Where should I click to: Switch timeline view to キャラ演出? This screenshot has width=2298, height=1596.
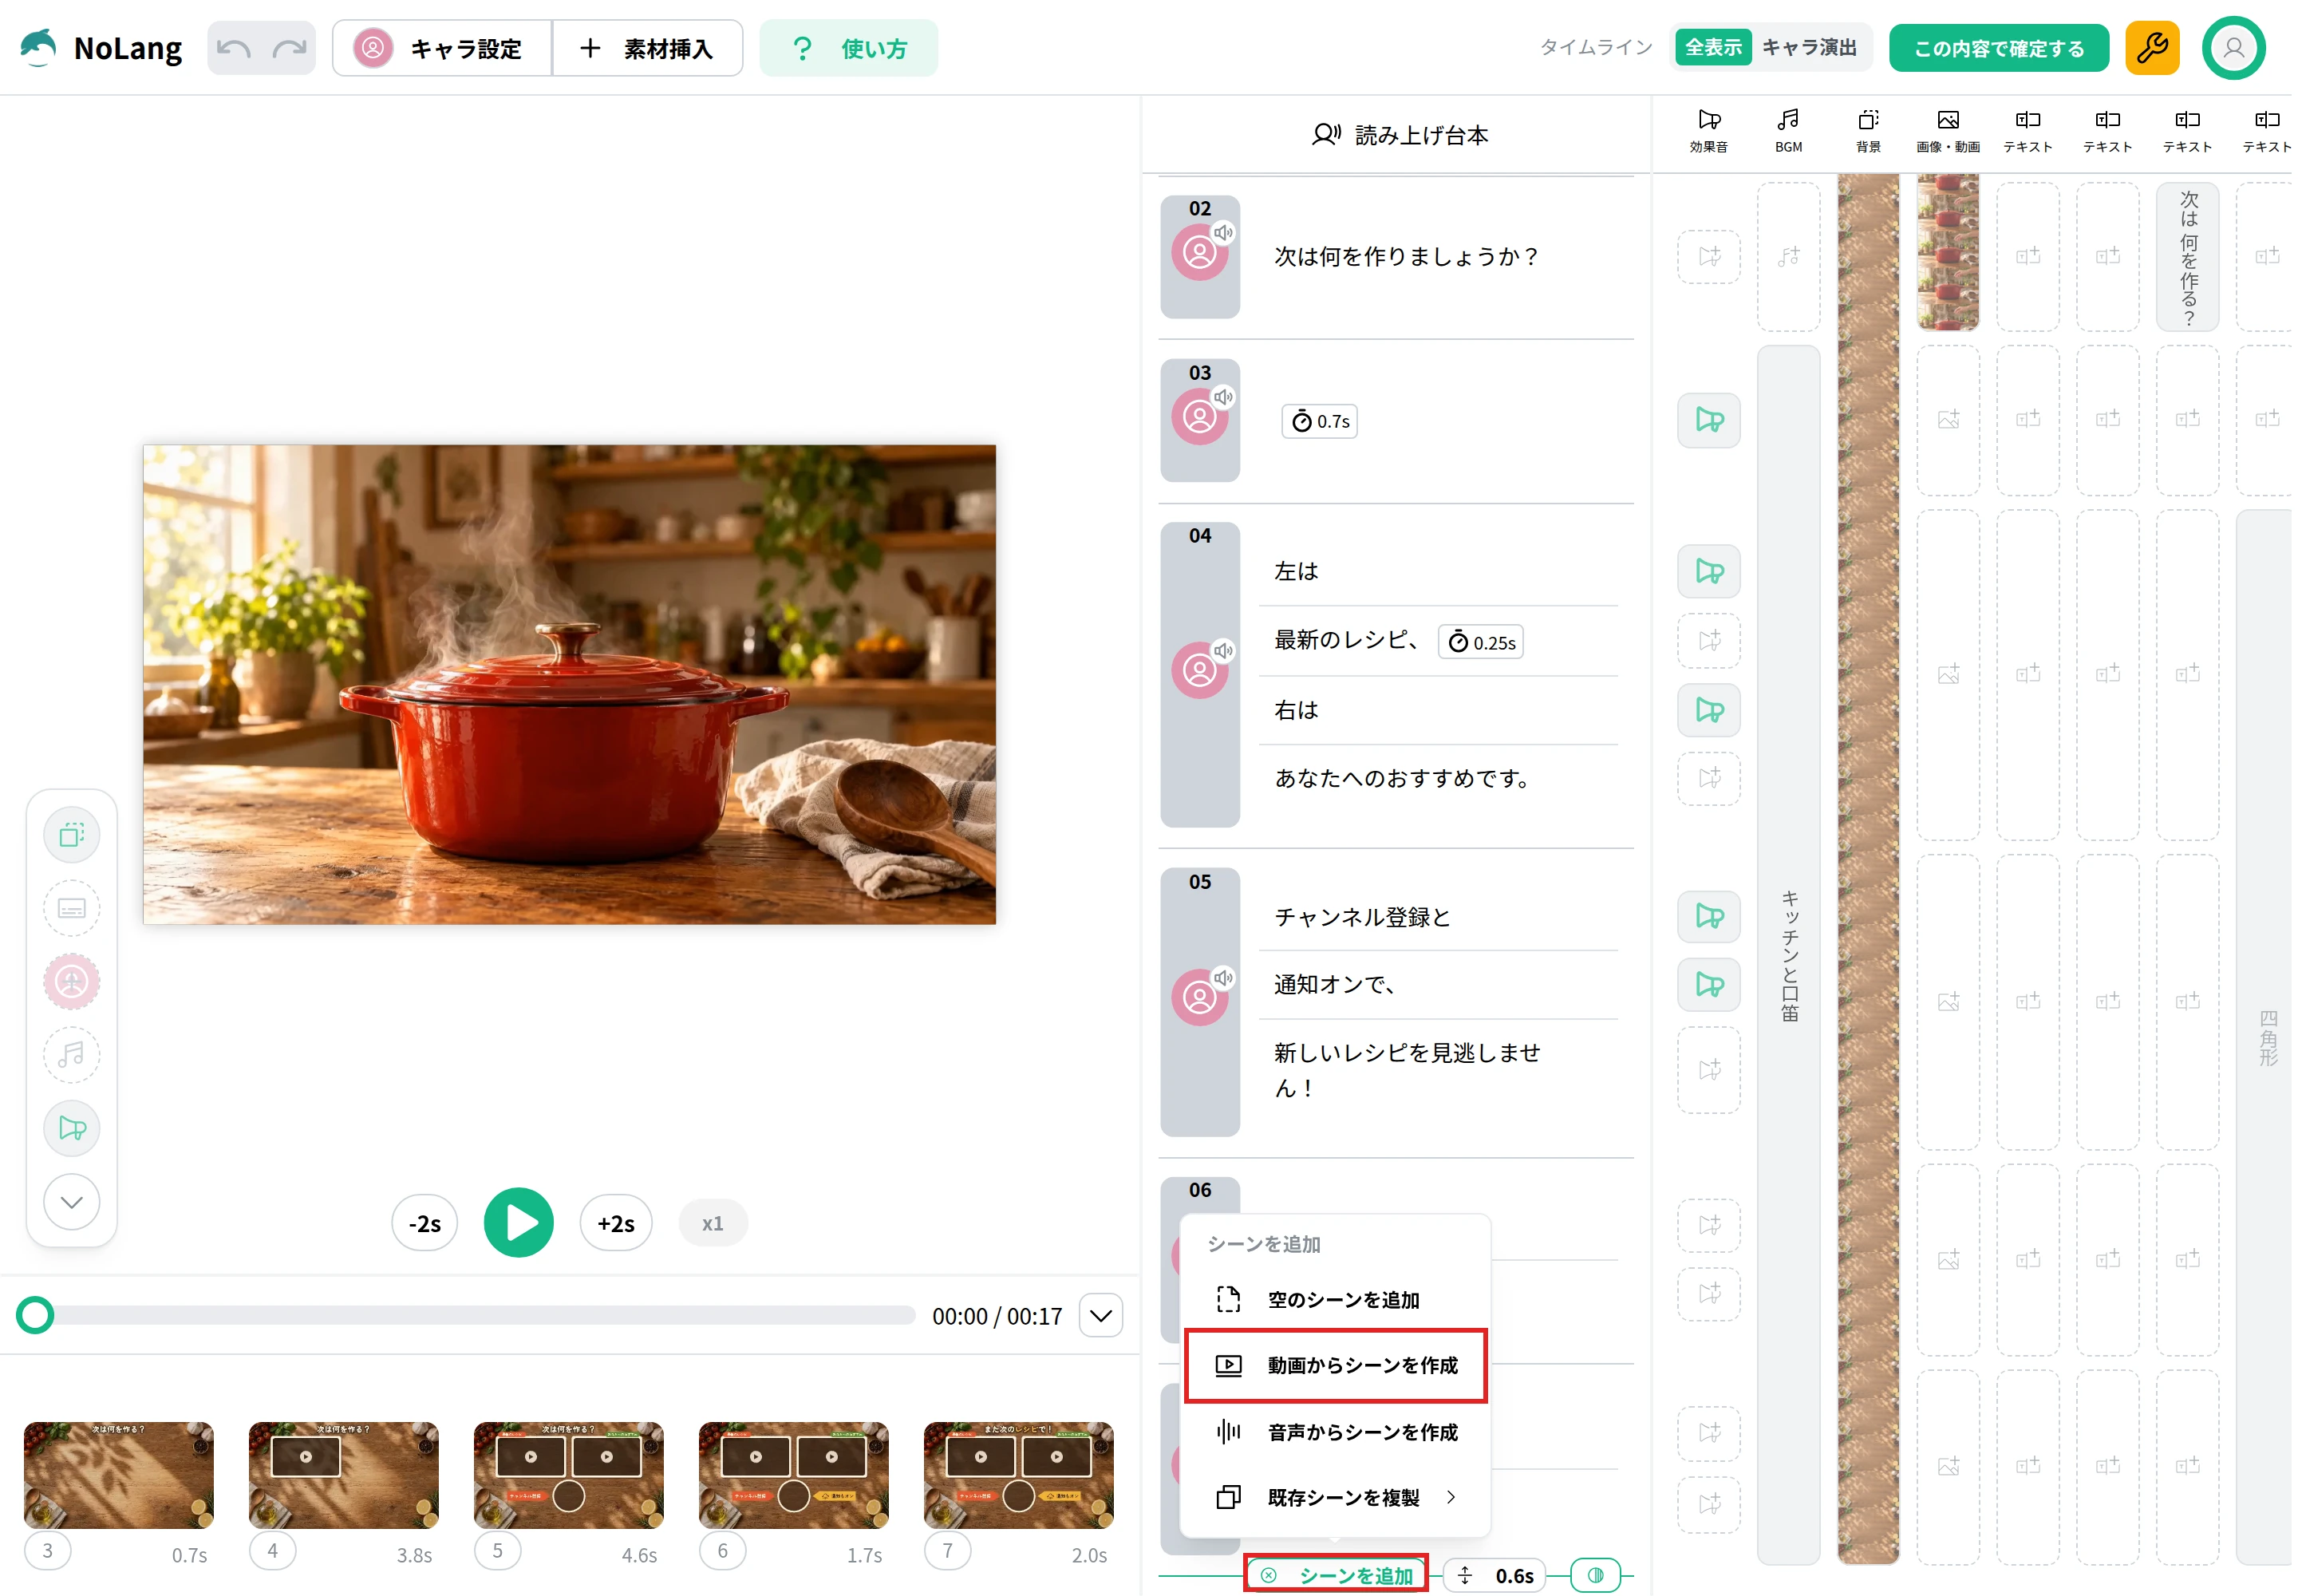pyautogui.click(x=1808, y=48)
